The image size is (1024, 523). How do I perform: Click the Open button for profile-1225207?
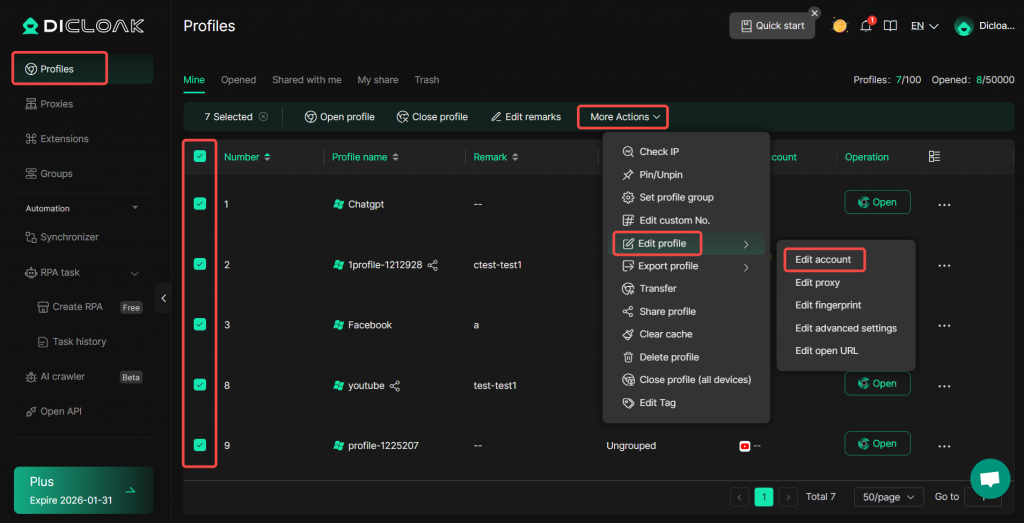coord(877,444)
